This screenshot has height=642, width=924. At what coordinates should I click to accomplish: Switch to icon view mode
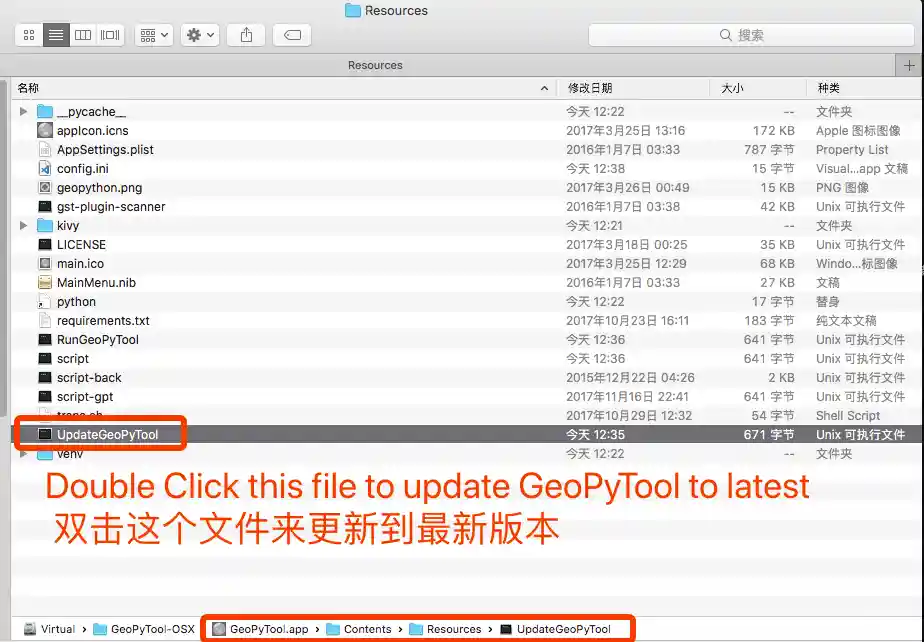(x=29, y=35)
